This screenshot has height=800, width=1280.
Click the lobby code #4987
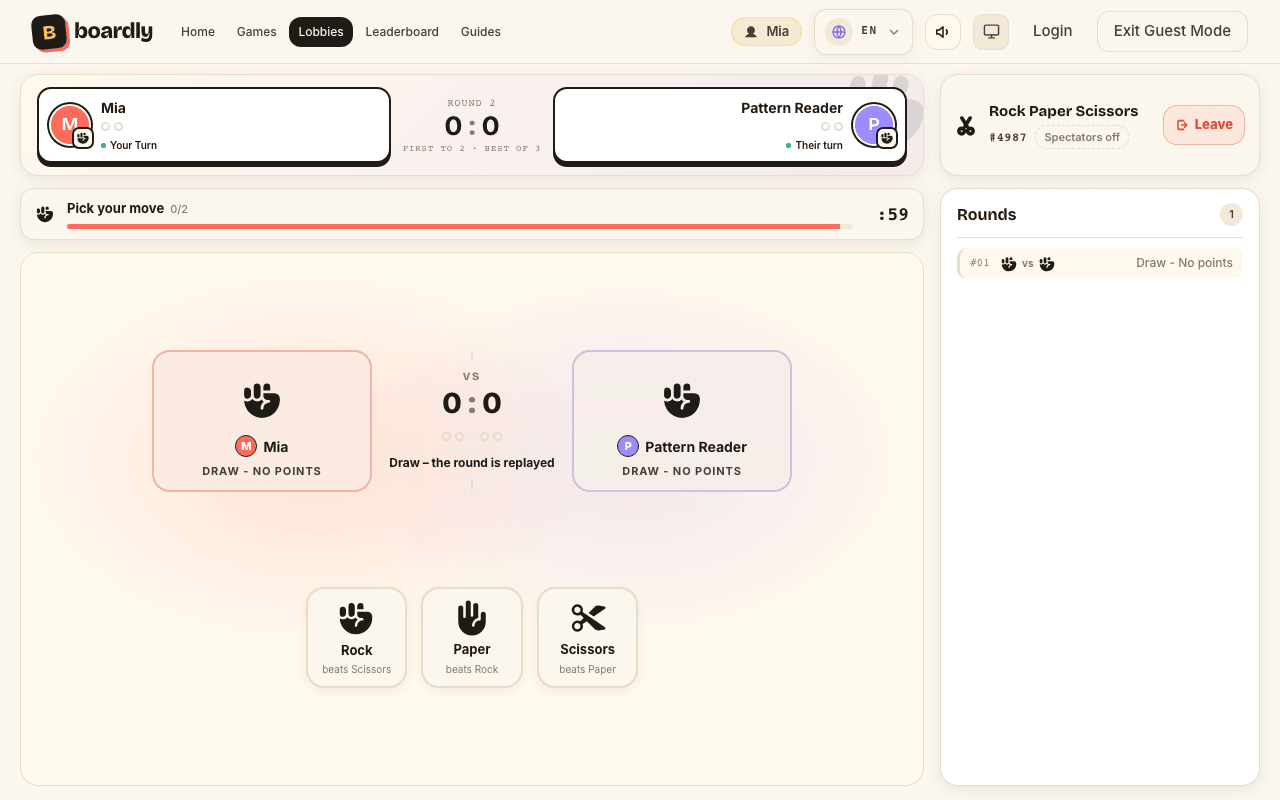[1008, 138]
